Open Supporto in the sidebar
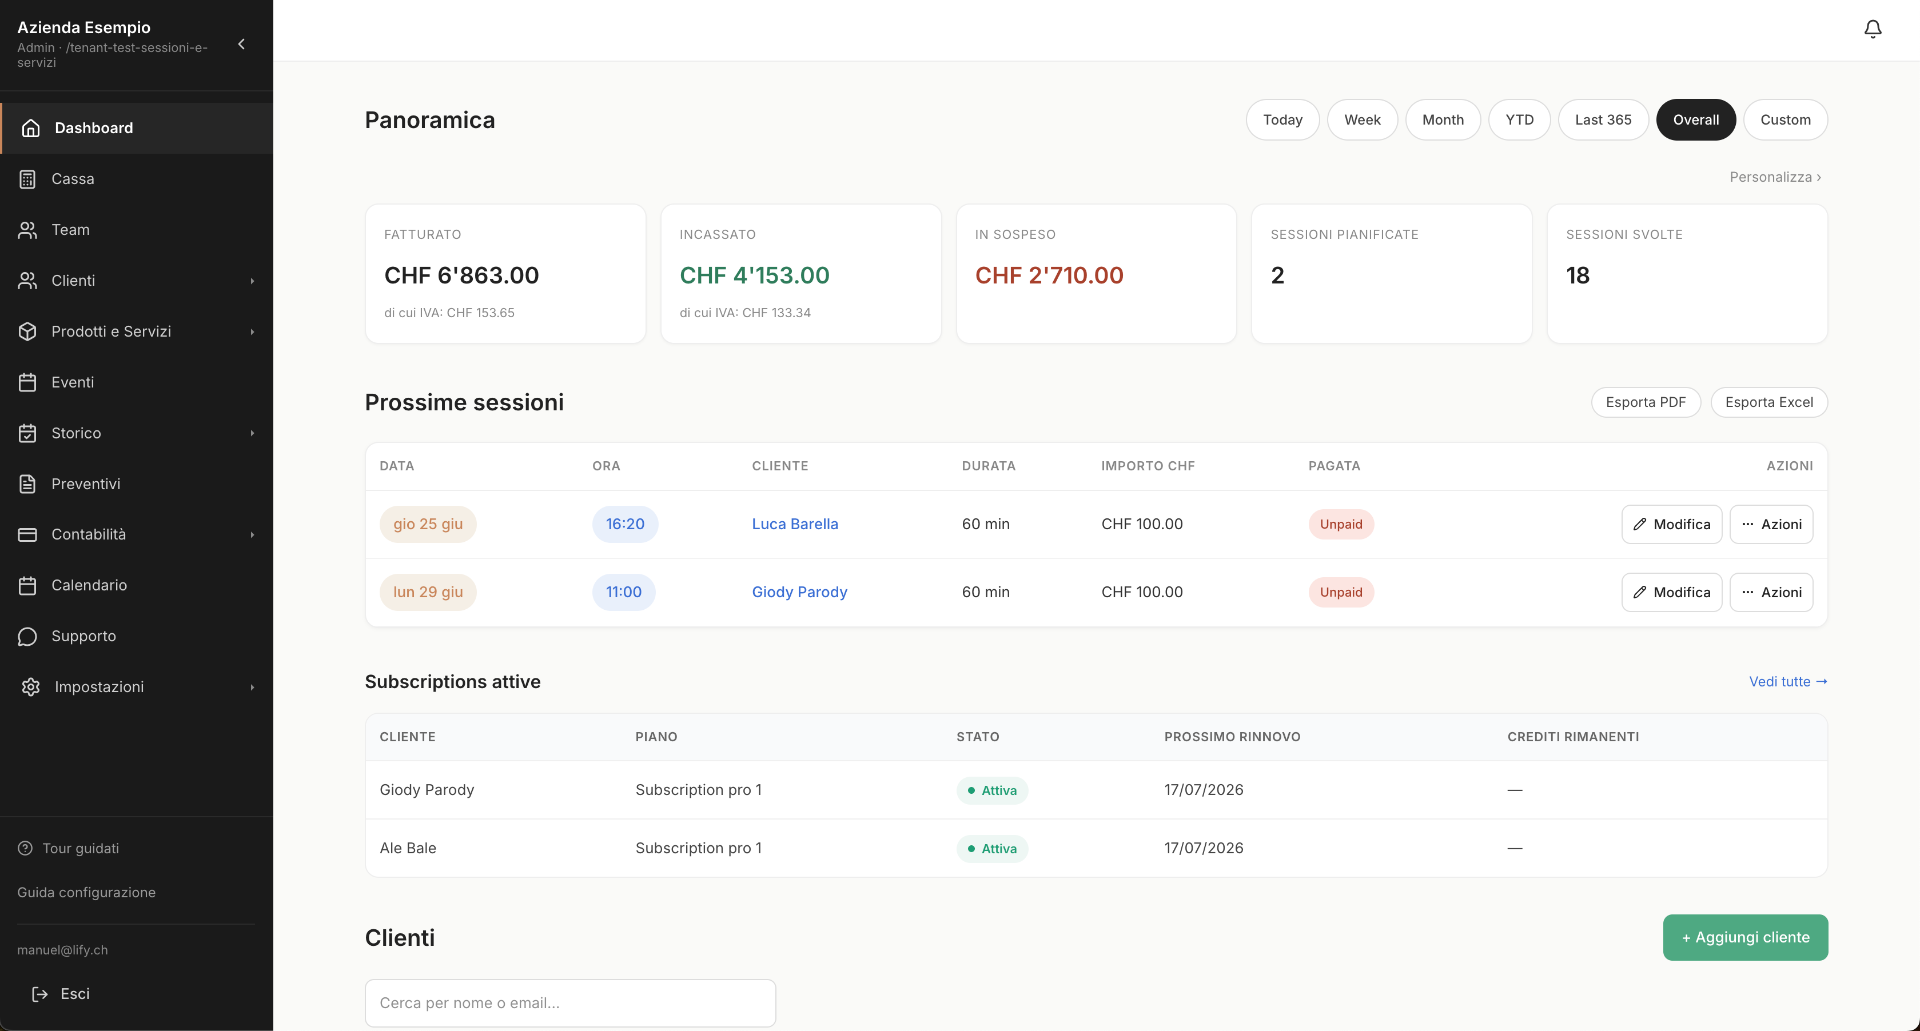1920x1031 pixels. coord(136,636)
